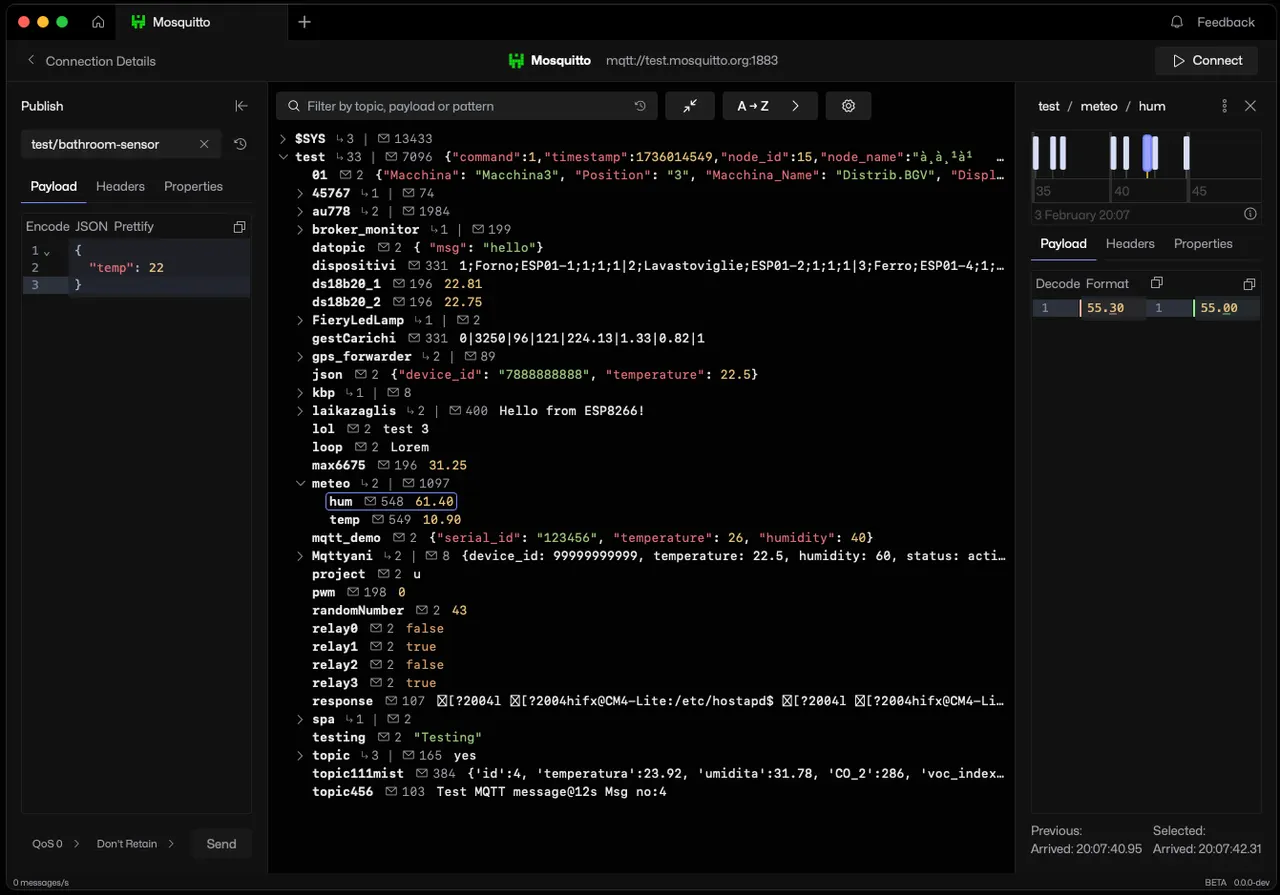Choose JSON format in publish editor
This screenshot has width=1280, height=895.
pos(91,227)
